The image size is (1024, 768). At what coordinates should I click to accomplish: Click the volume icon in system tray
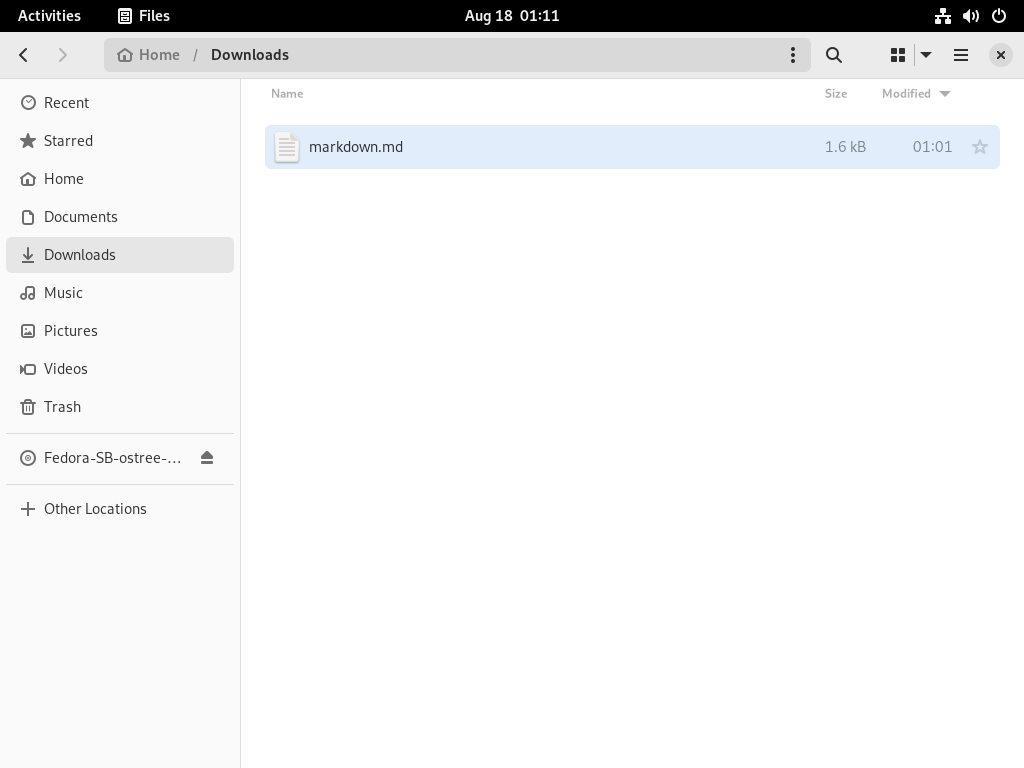(x=970, y=16)
